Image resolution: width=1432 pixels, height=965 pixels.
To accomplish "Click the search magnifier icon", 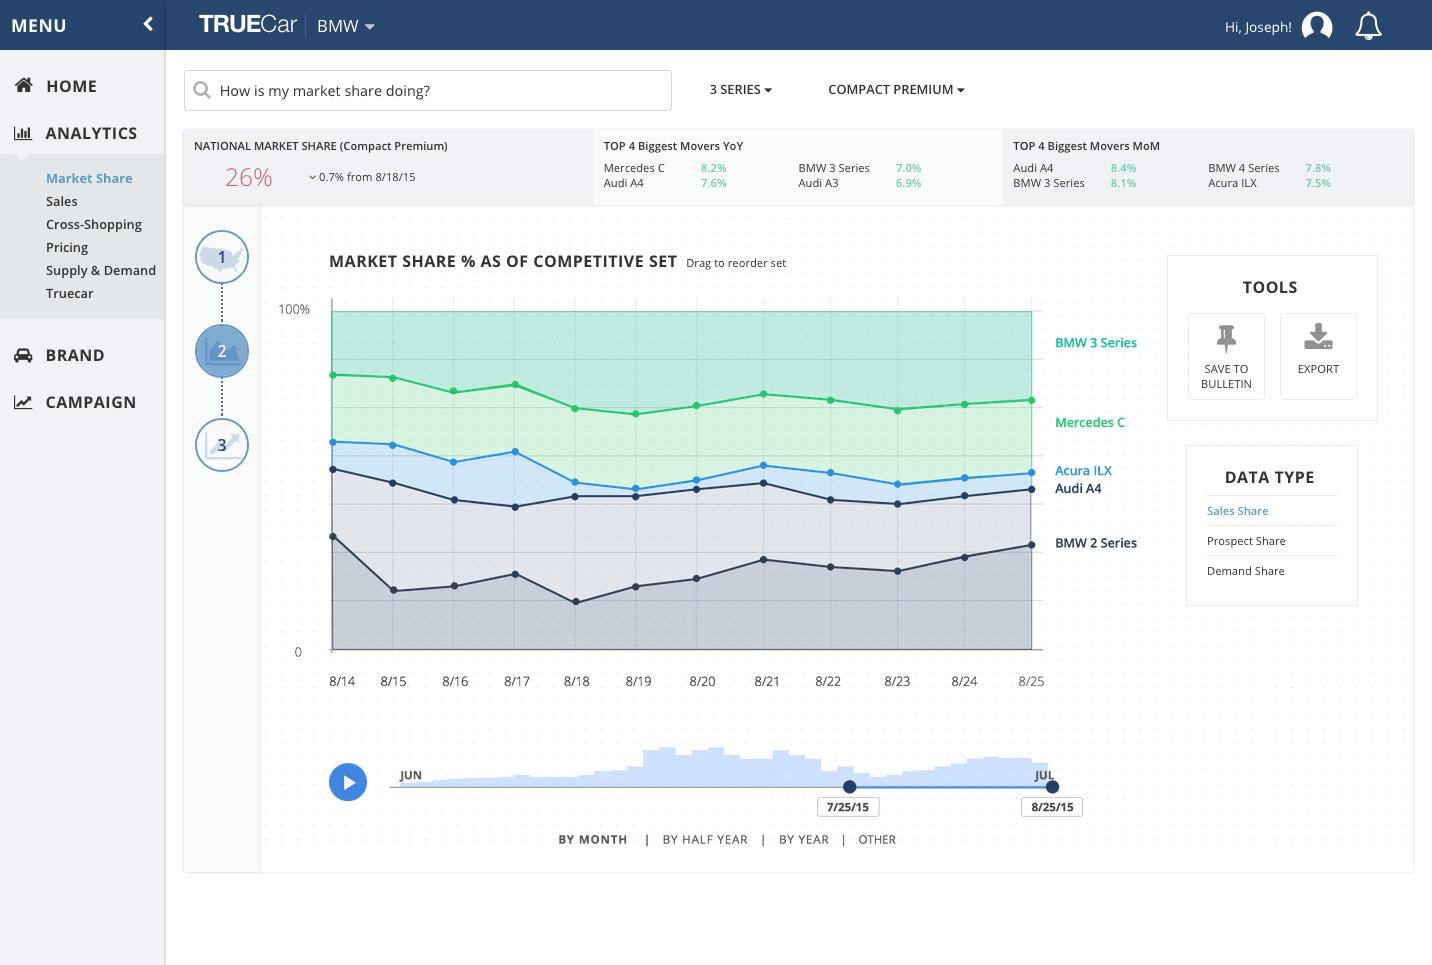I will coord(202,90).
